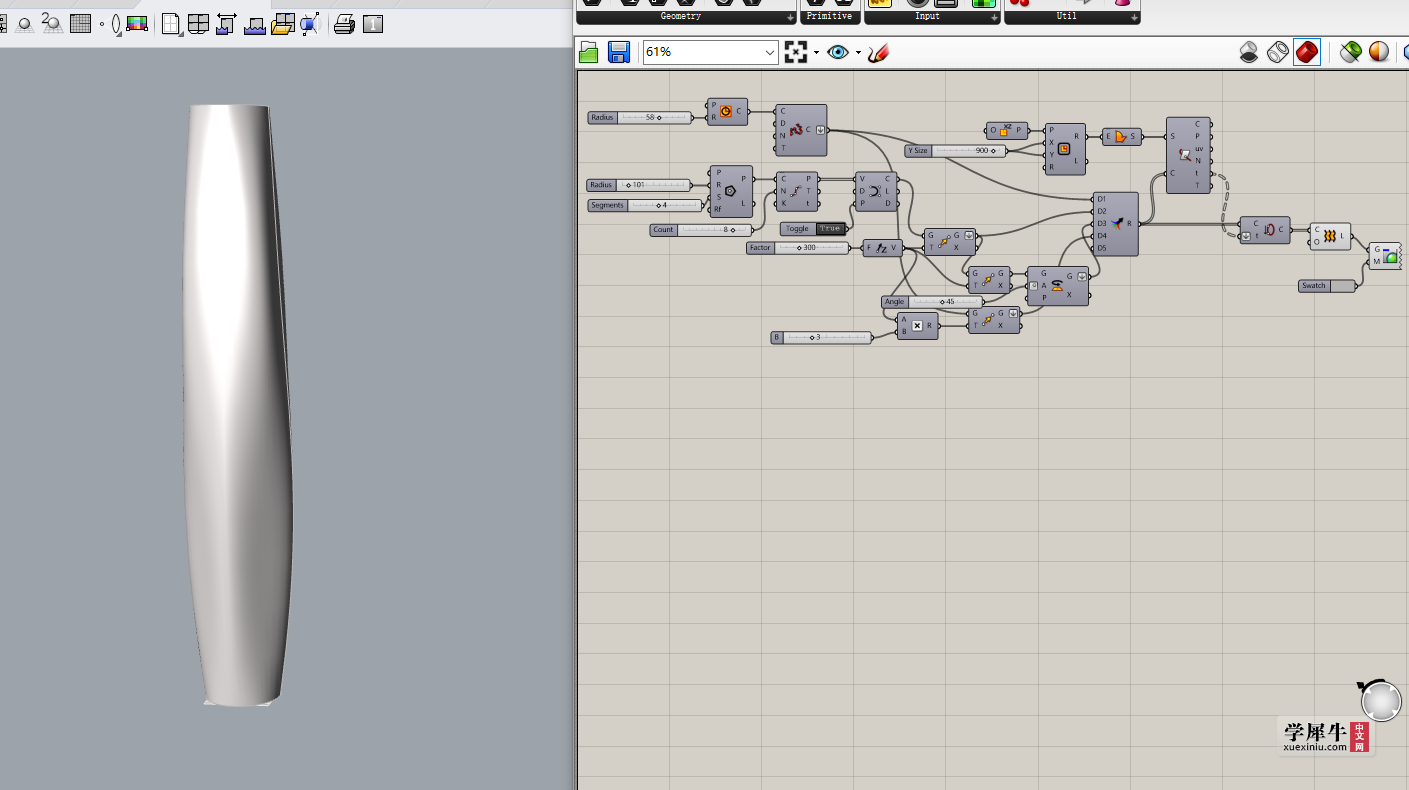Click the Swatch color component
The height and width of the screenshot is (790, 1409).
pyautogui.click(x=1328, y=286)
